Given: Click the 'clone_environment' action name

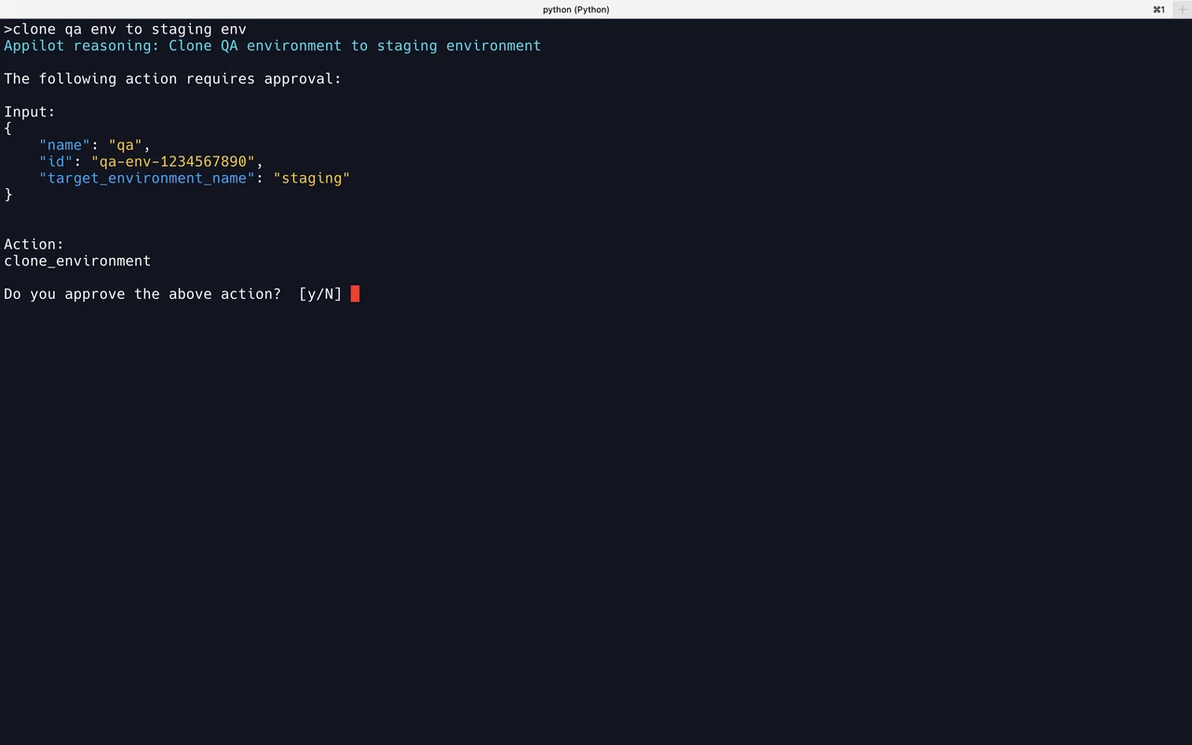Looking at the screenshot, I should coord(78,261).
